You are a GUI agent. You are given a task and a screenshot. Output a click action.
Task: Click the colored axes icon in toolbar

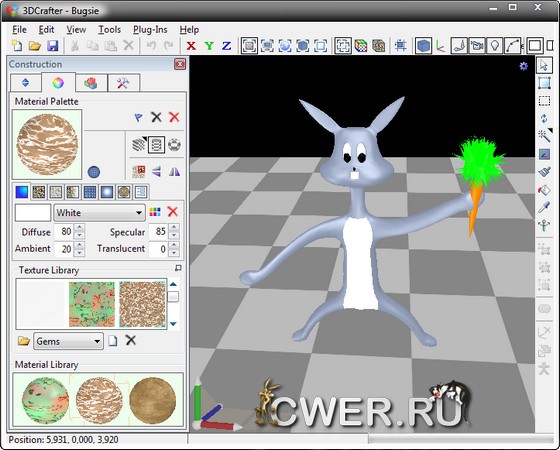coord(440,46)
